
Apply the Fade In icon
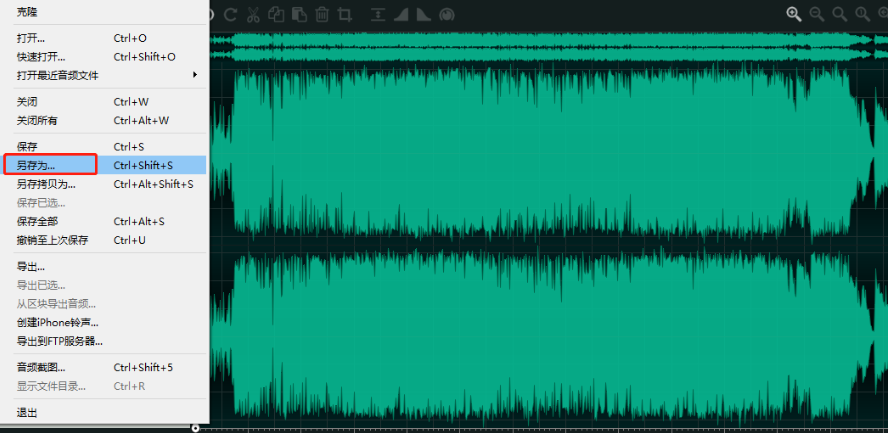pyautogui.click(x=401, y=14)
